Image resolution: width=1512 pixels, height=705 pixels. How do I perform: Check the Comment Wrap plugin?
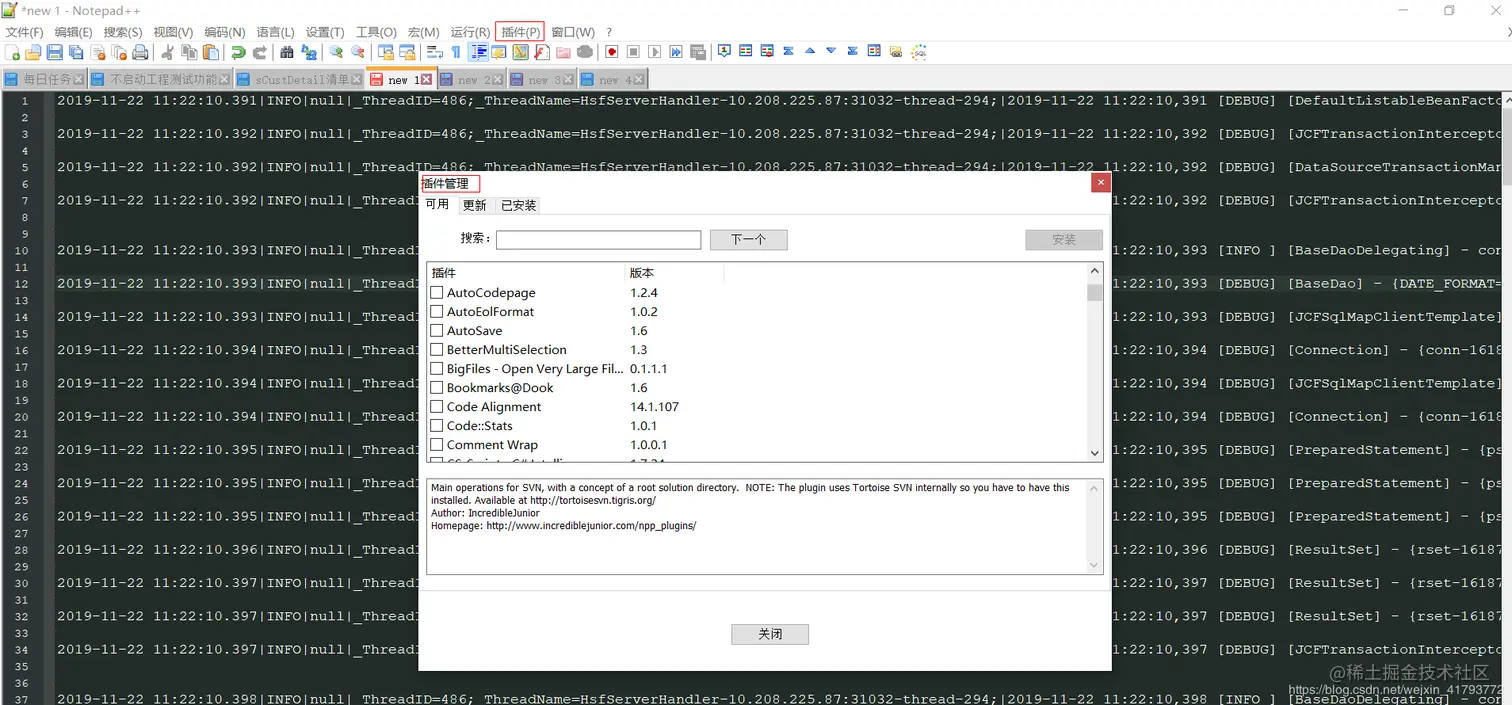pyautogui.click(x=437, y=445)
